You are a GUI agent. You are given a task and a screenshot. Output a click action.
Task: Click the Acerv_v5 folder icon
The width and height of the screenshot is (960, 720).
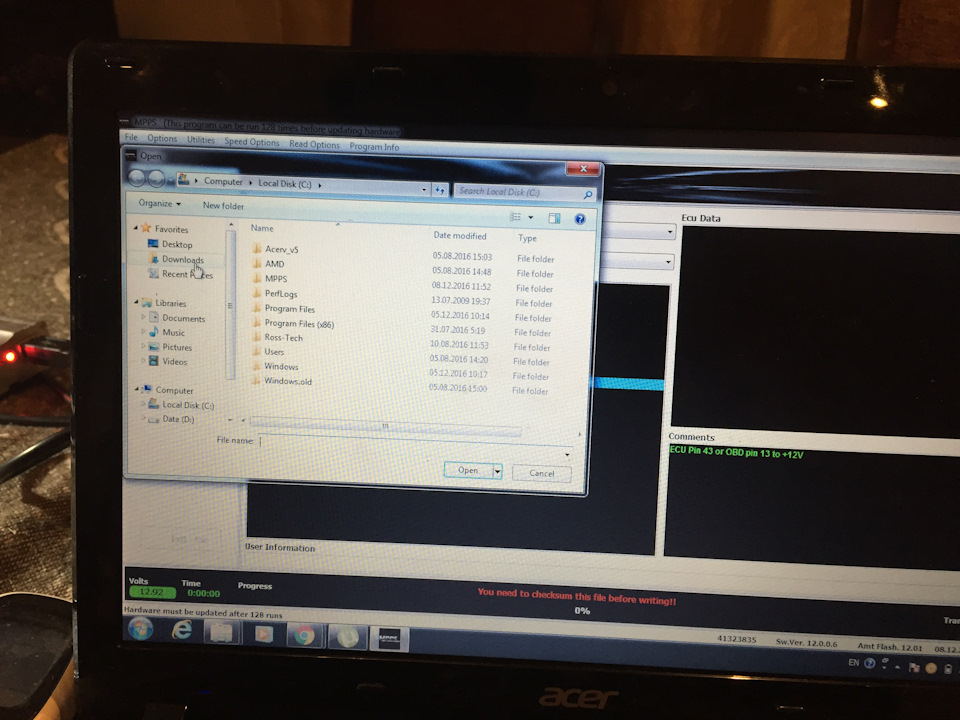pos(257,249)
